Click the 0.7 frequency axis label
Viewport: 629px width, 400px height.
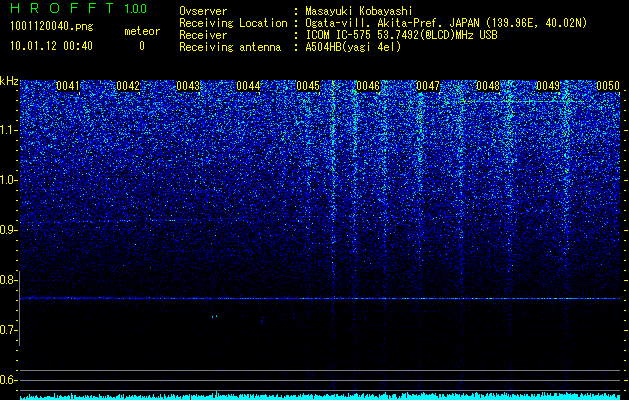pos(7,330)
